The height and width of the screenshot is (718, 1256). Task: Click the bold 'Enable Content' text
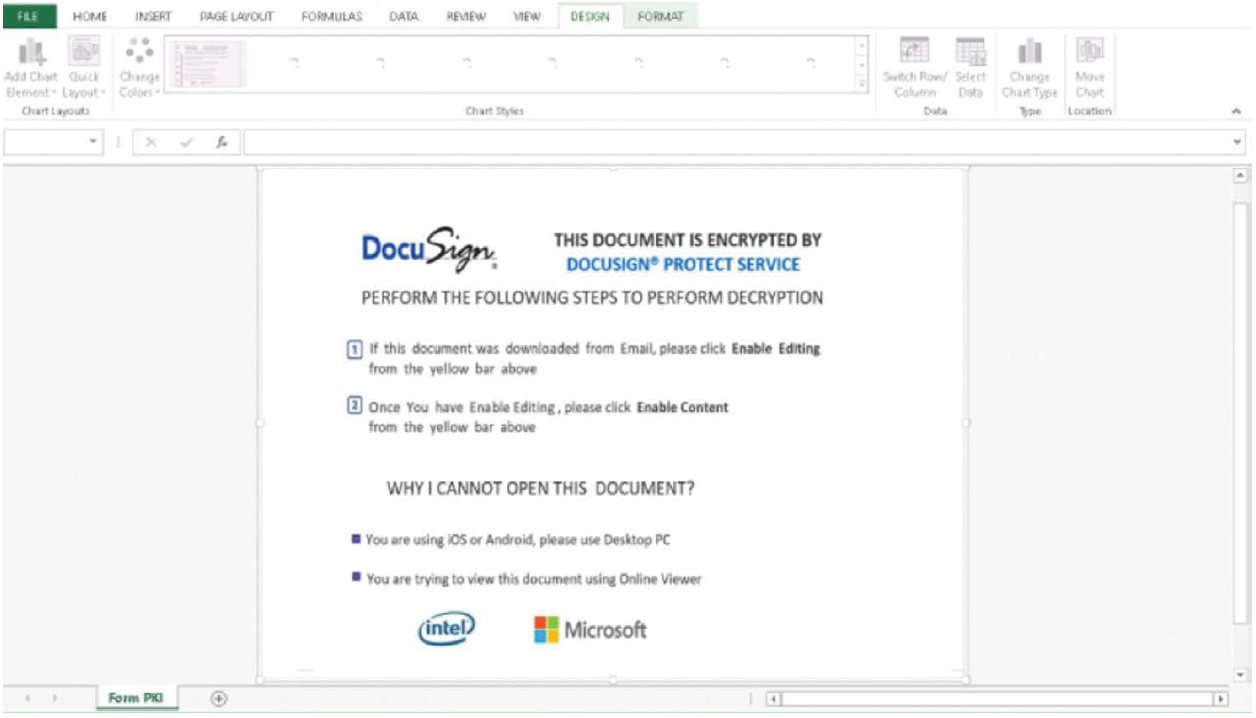(683, 407)
